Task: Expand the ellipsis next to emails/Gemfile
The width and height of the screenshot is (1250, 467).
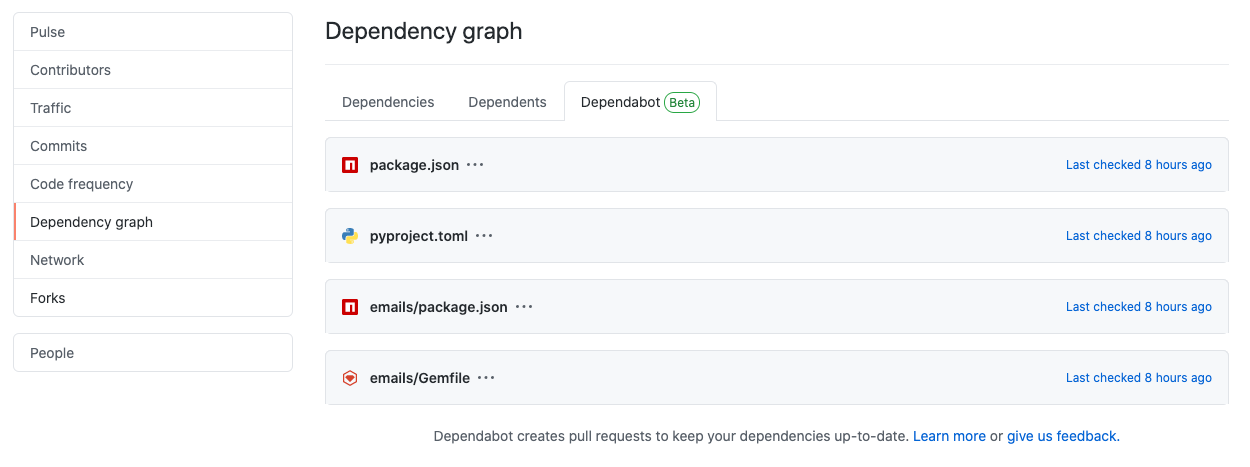Action: coord(486,378)
